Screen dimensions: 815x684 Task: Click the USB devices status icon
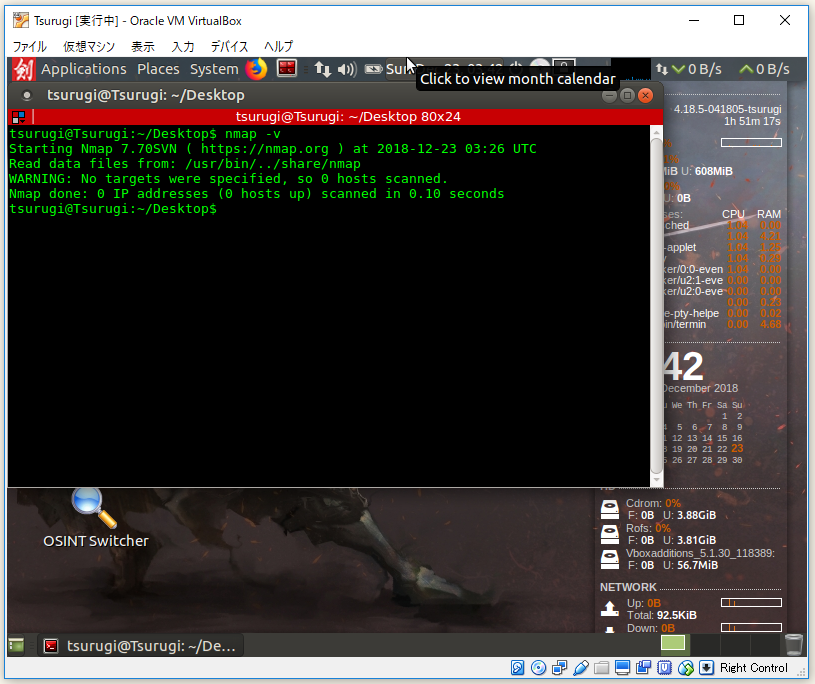pos(580,667)
